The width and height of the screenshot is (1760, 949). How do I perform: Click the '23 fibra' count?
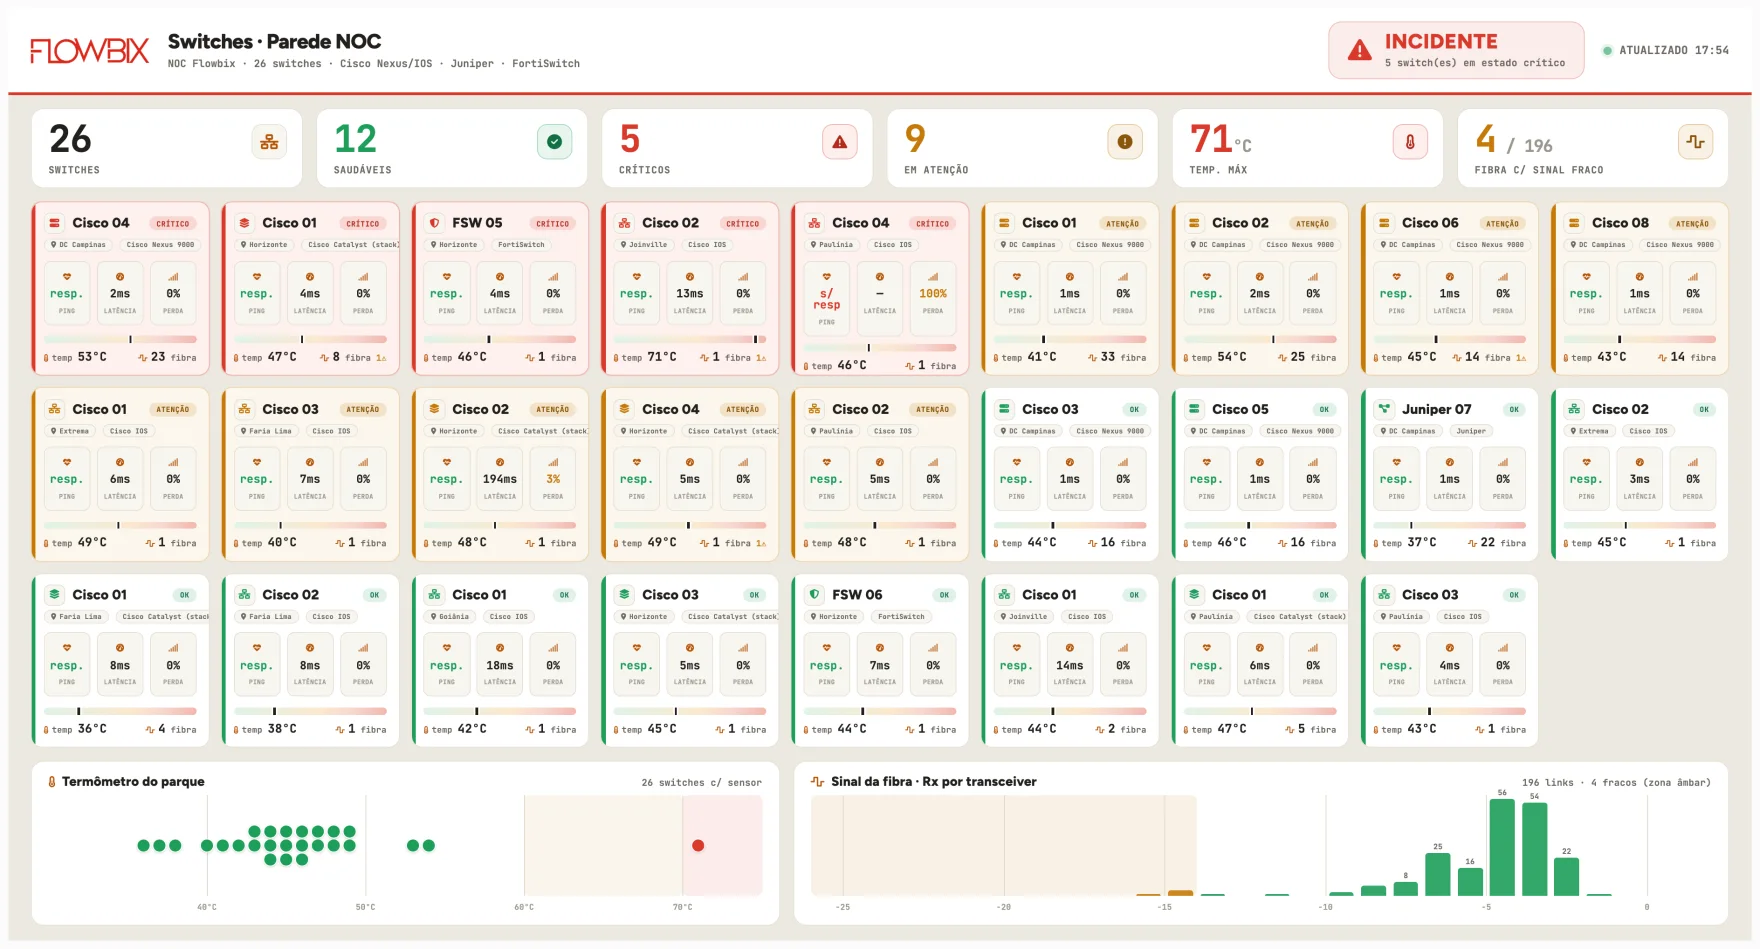coord(166,357)
